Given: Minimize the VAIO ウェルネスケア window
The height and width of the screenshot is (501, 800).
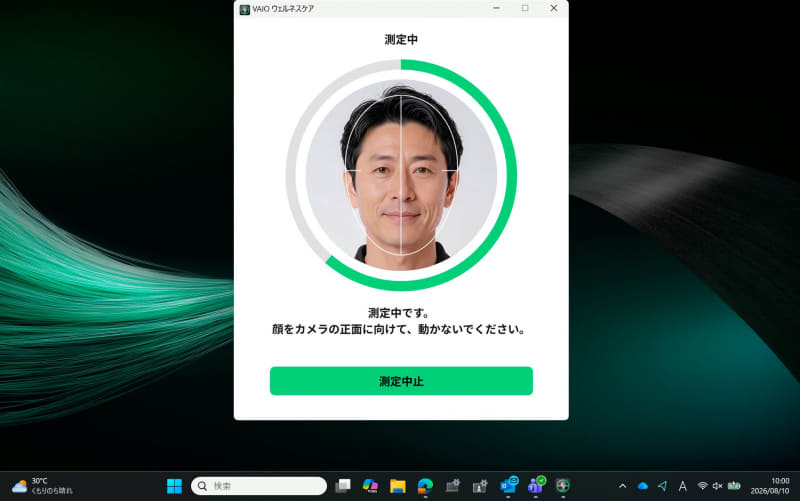Looking at the screenshot, I should (x=496, y=9).
